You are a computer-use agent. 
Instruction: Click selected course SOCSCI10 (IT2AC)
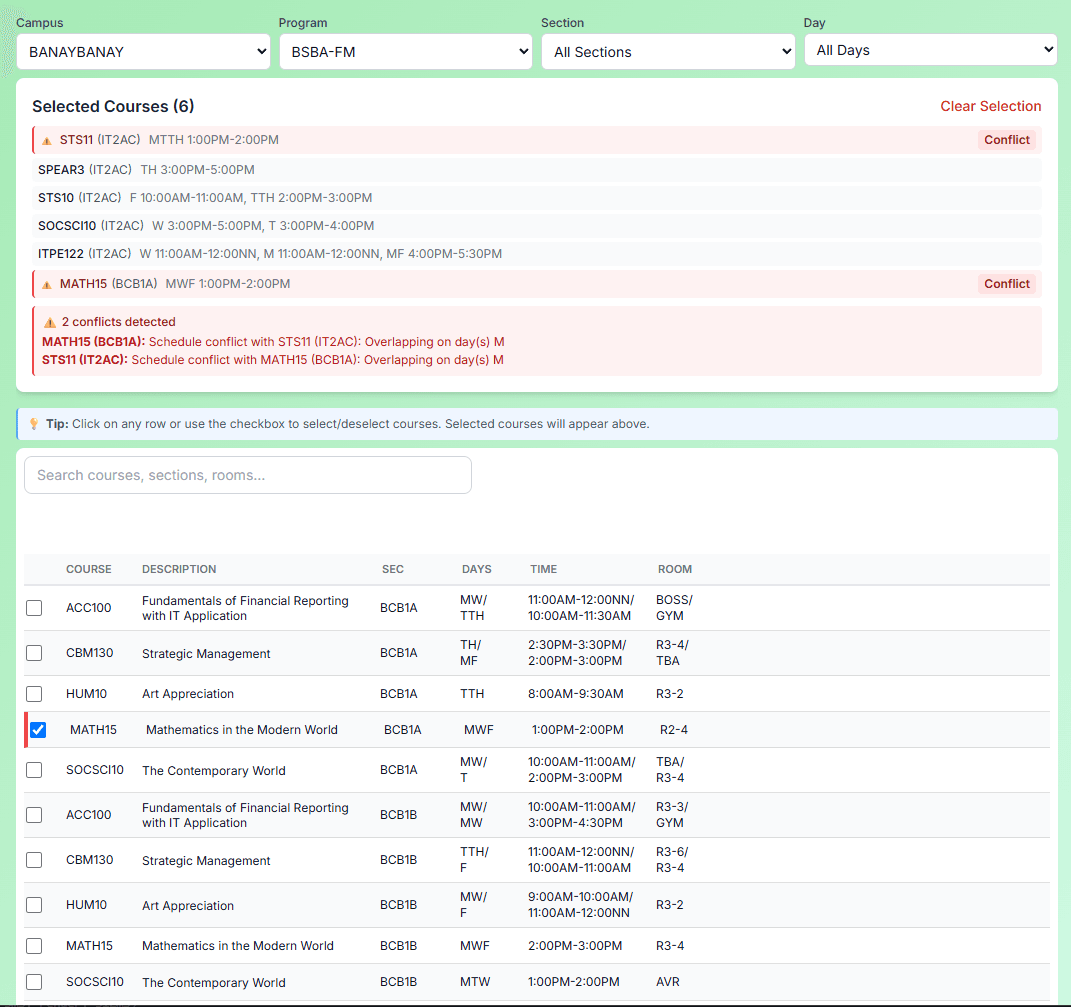pos(536,226)
